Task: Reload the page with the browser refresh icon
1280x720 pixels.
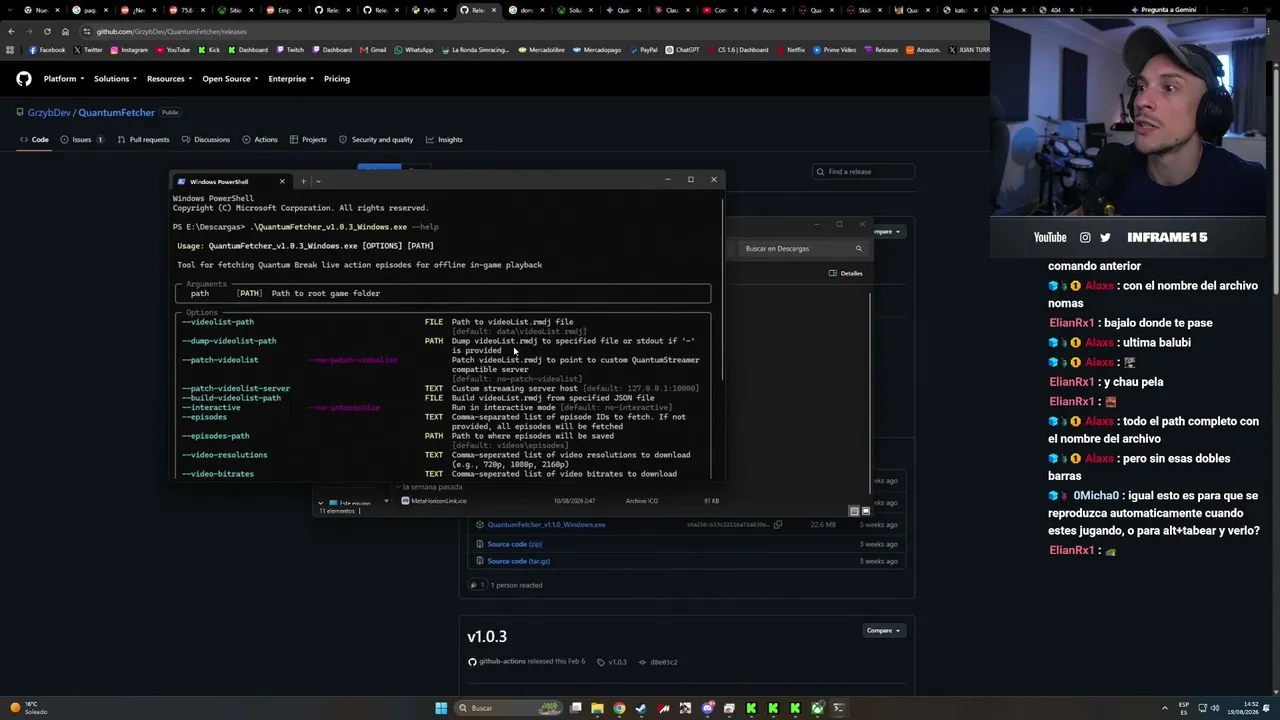Action: (47, 31)
